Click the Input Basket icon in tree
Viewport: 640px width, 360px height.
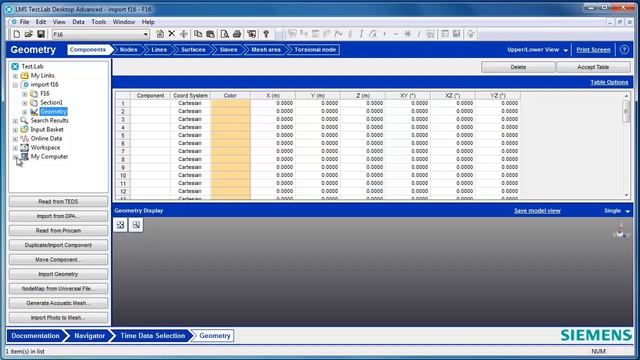24,129
